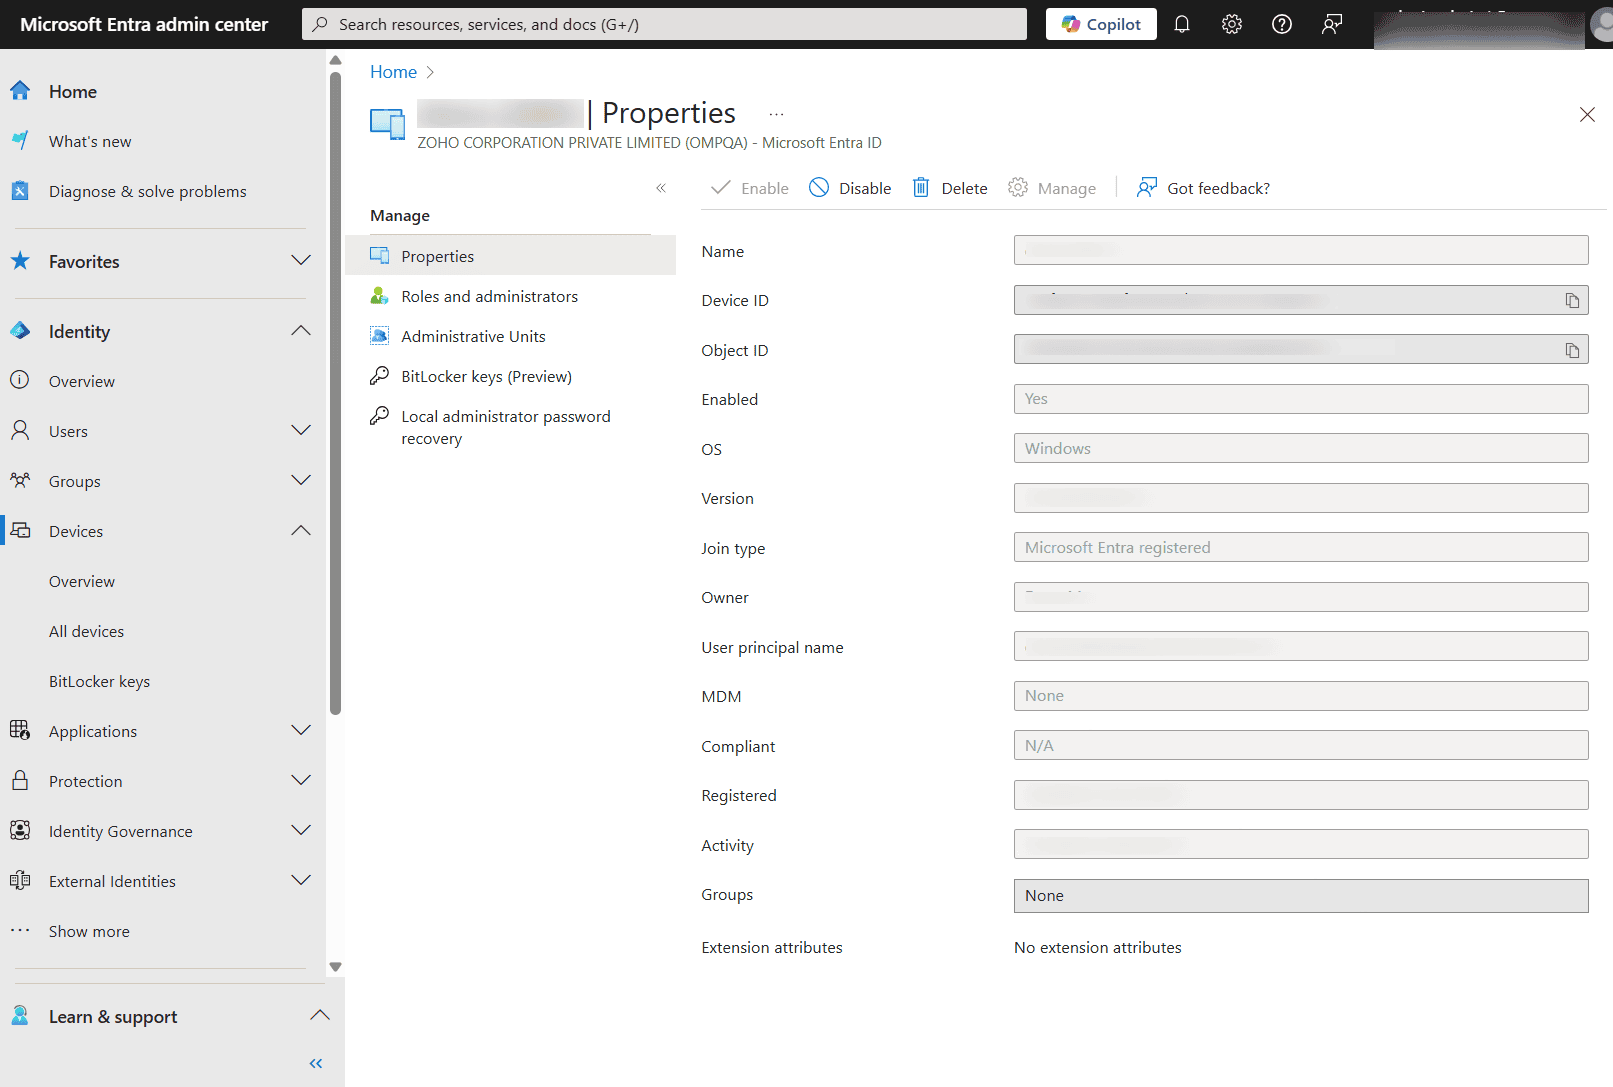Open the feedback icon in top header

(1332, 24)
